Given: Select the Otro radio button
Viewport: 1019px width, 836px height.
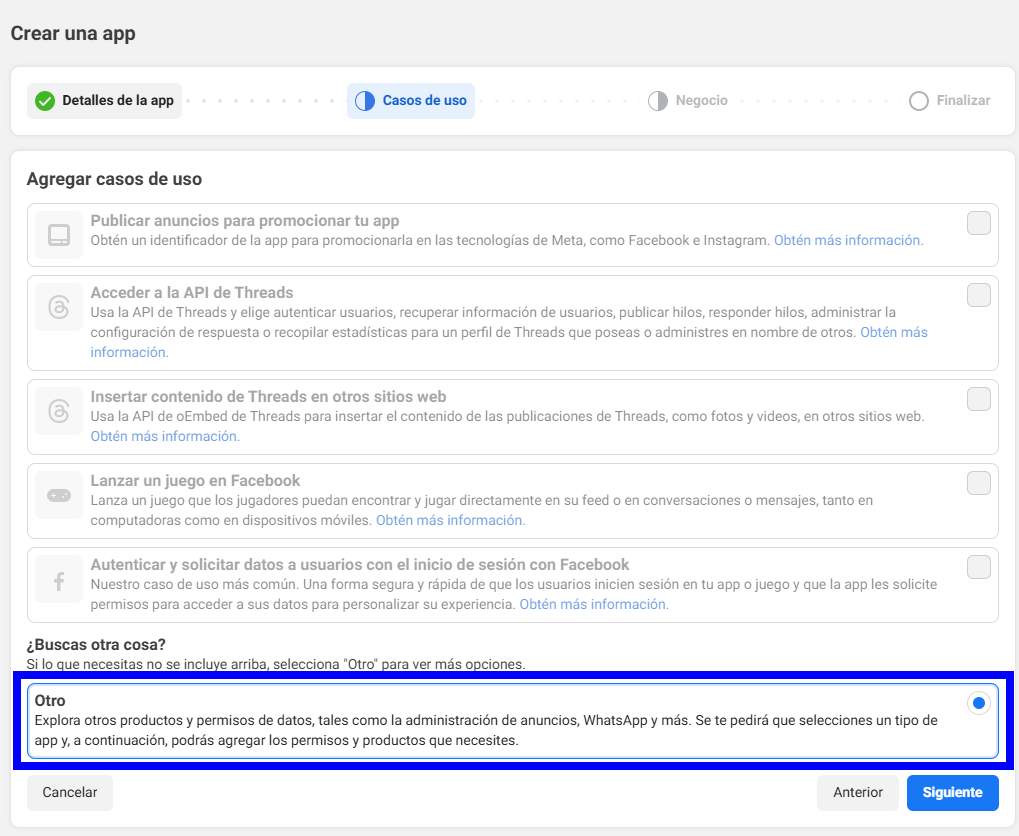Looking at the screenshot, I should click(x=978, y=703).
